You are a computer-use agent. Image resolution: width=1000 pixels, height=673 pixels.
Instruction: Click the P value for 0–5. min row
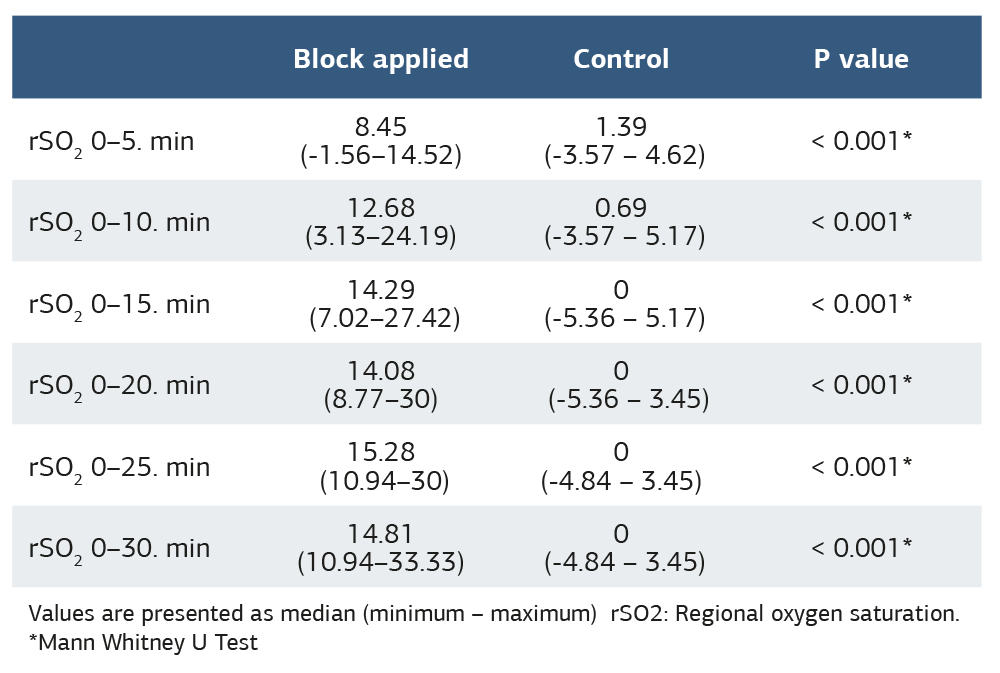click(x=861, y=141)
